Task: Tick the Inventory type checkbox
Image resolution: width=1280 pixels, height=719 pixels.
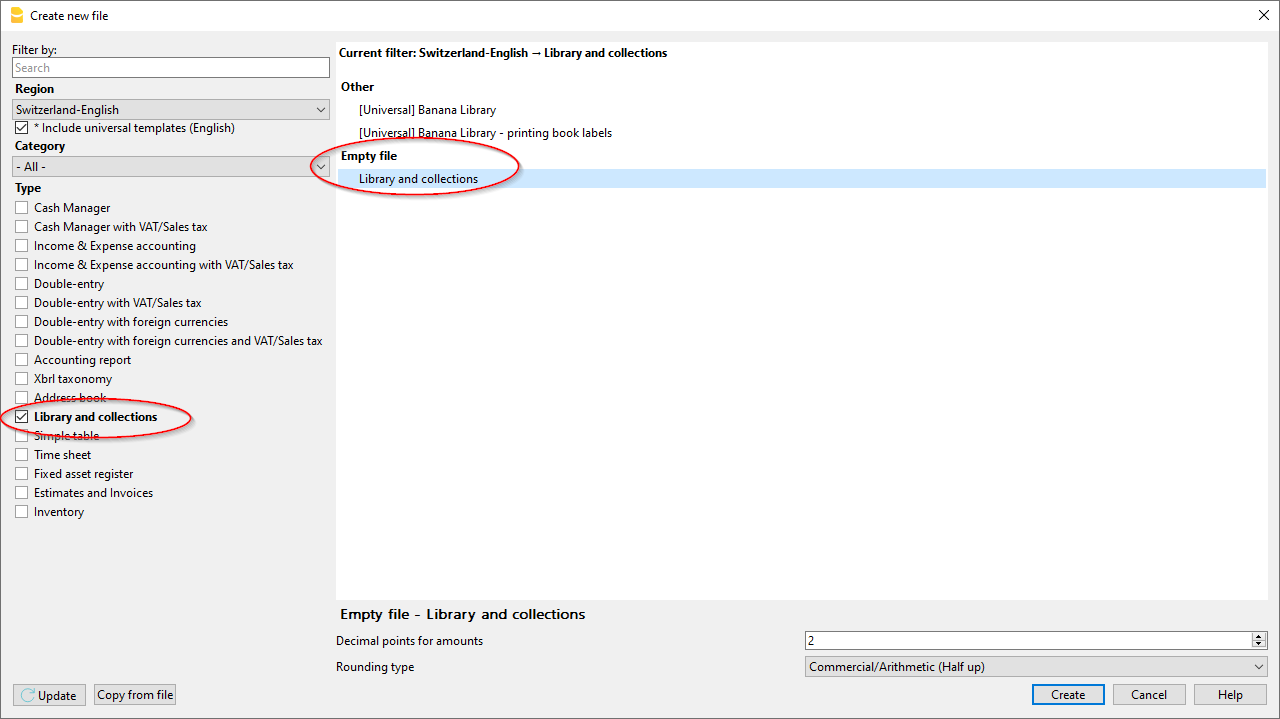Action: [x=22, y=512]
